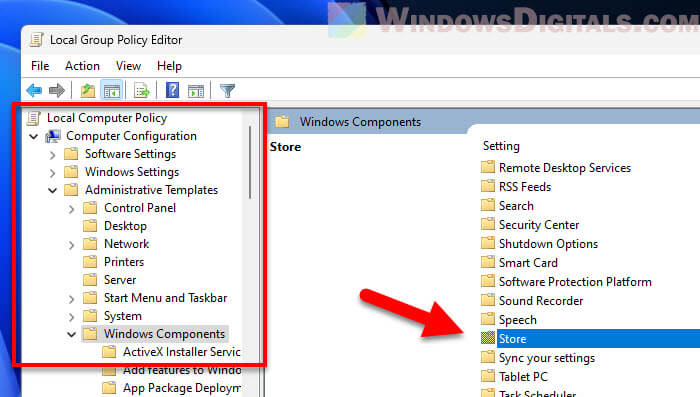Click the Security Center folder icon
700x397 pixels.
[488, 224]
